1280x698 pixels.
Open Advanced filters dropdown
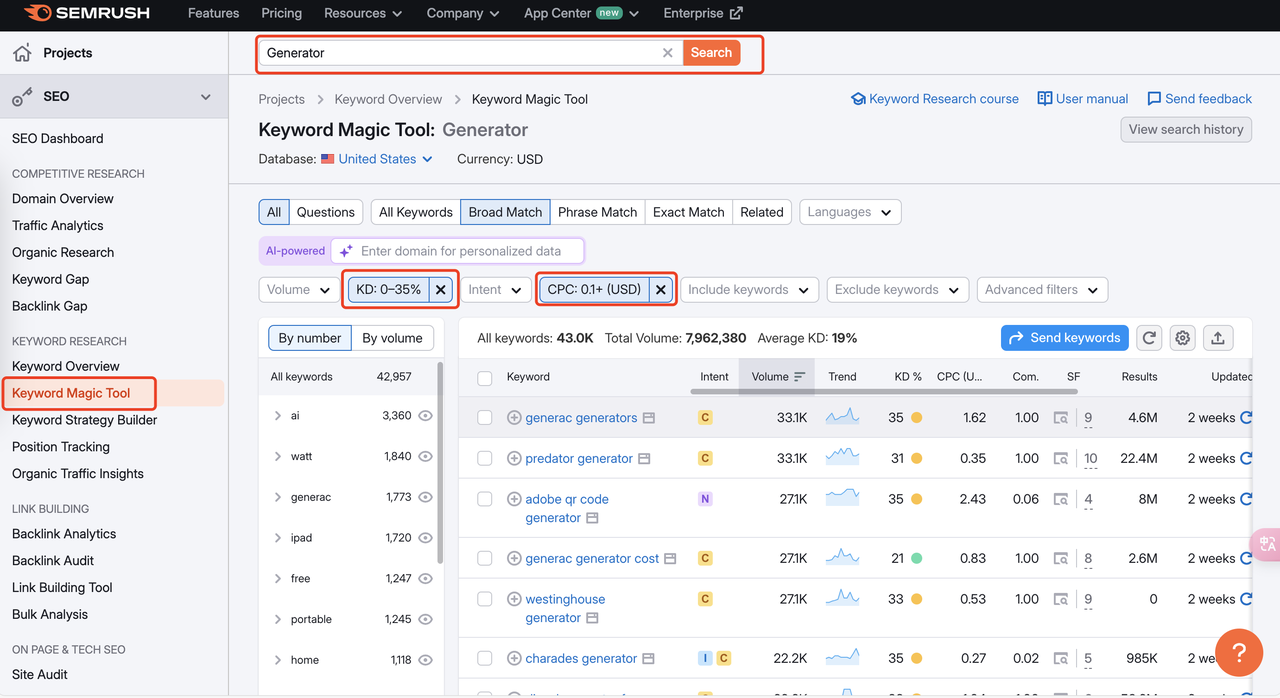tap(1042, 290)
